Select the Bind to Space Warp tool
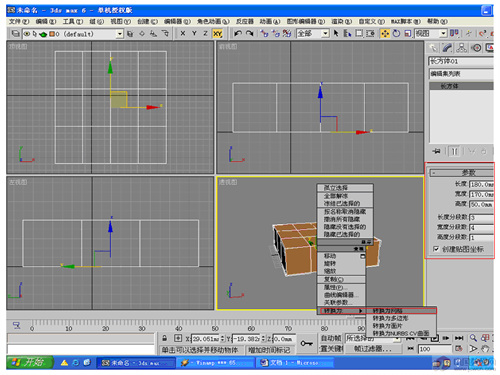Viewport: 500px width, 375px height. click(287, 33)
